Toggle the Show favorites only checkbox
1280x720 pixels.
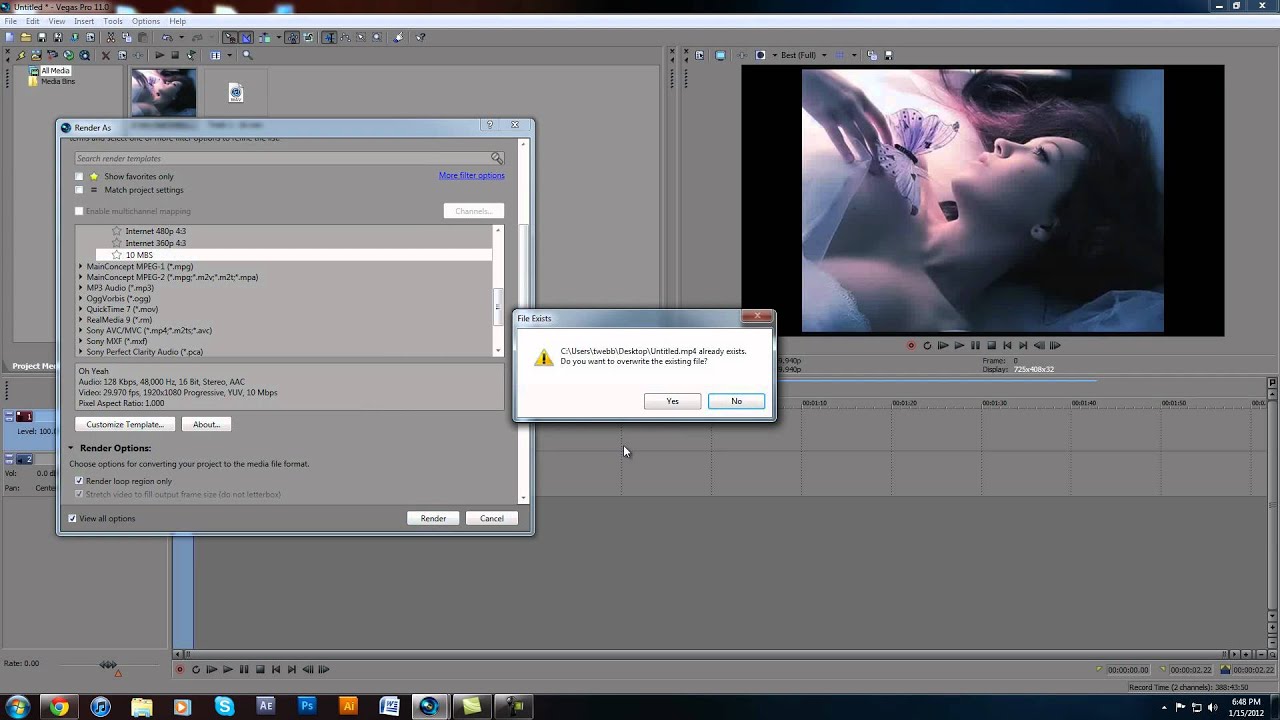coord(79,176)
